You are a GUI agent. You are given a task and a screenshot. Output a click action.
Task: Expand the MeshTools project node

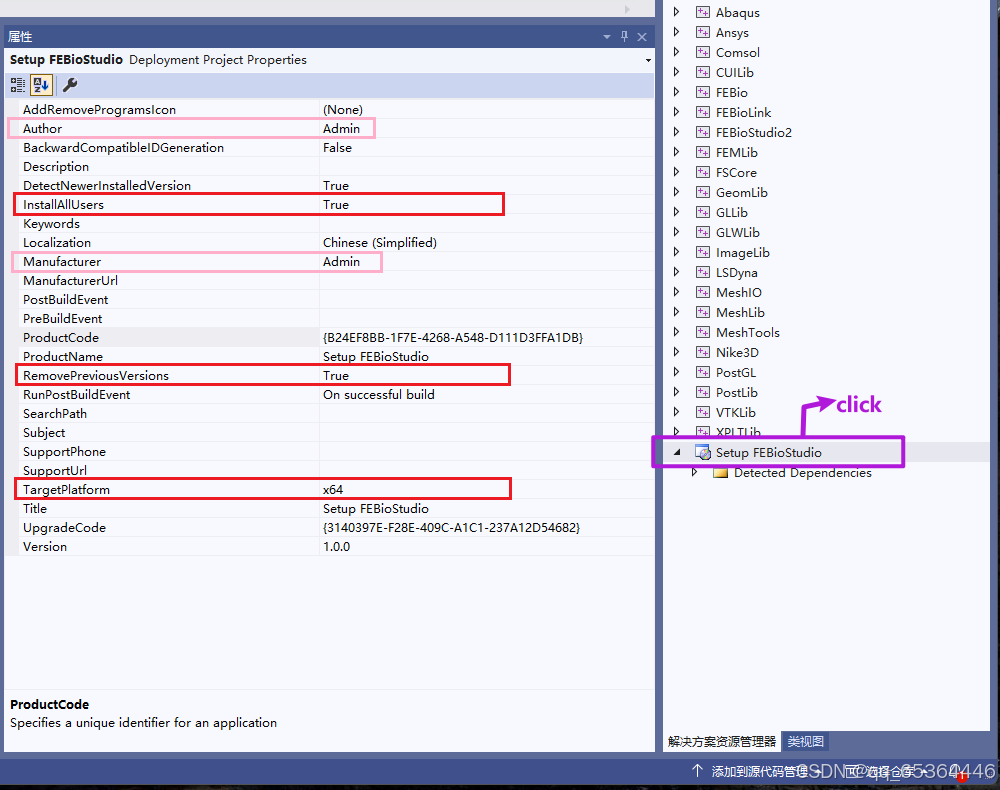pos(677,332)
